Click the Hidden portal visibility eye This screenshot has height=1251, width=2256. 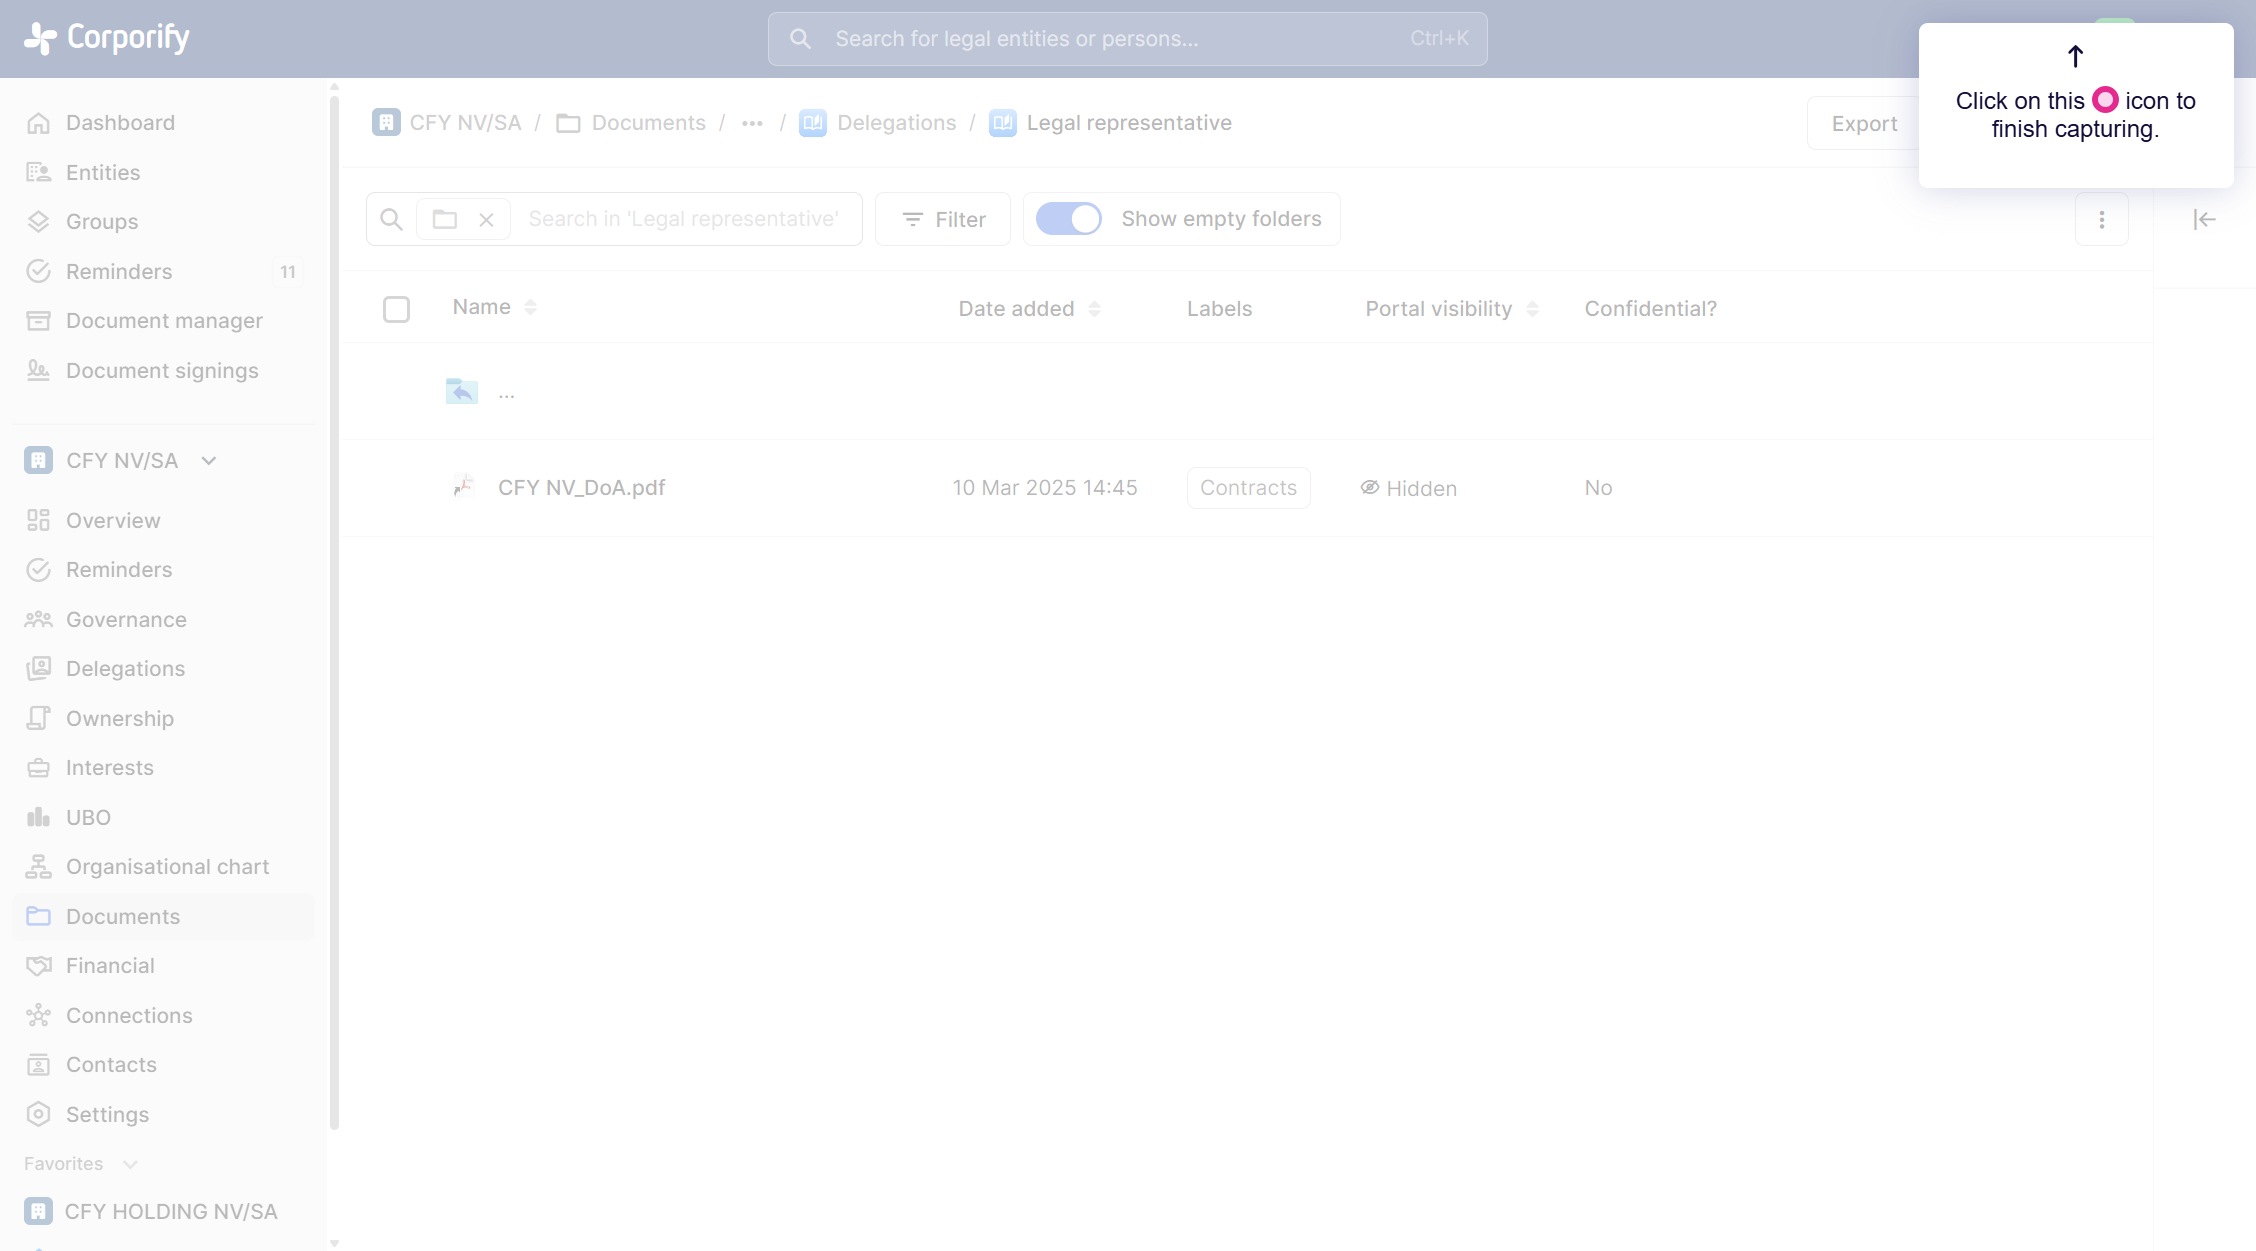[x=1370, y=488]
